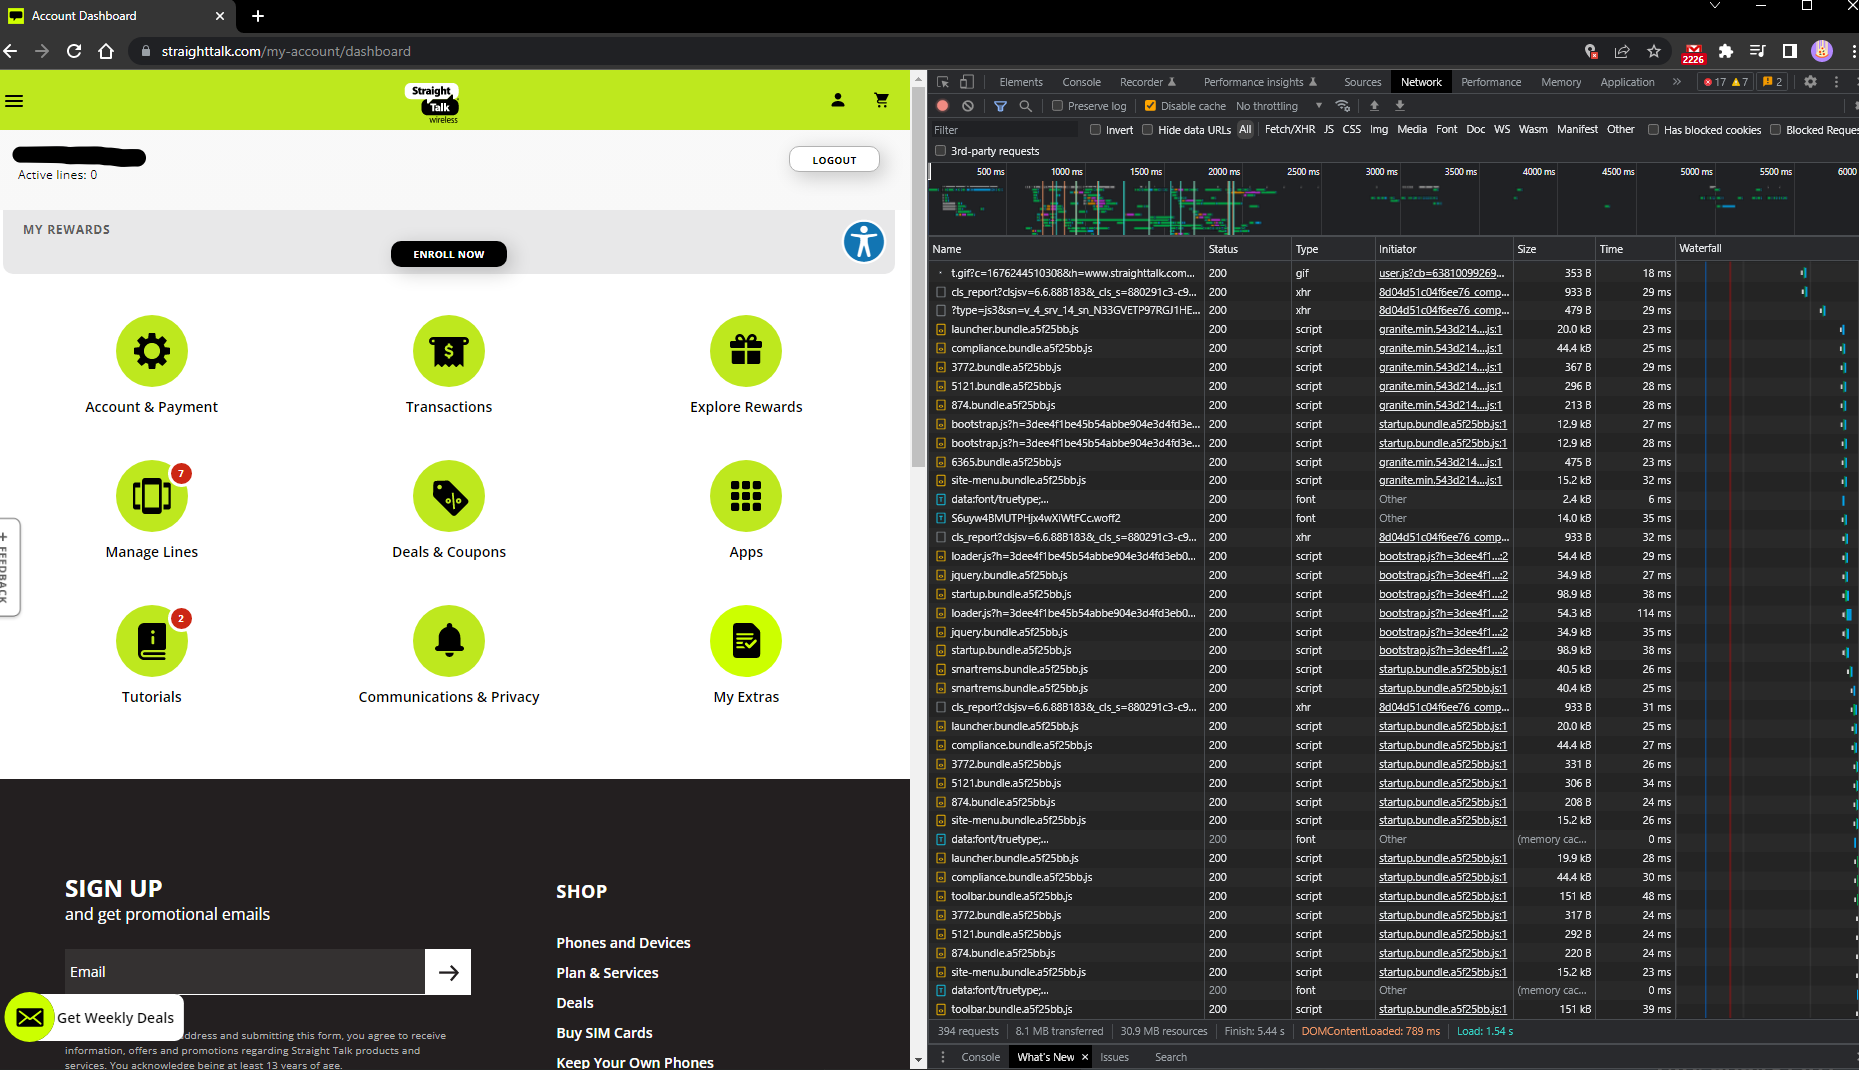
Task: Uncheck Disable cache checkbox
Action: (x=1150, y=106)
